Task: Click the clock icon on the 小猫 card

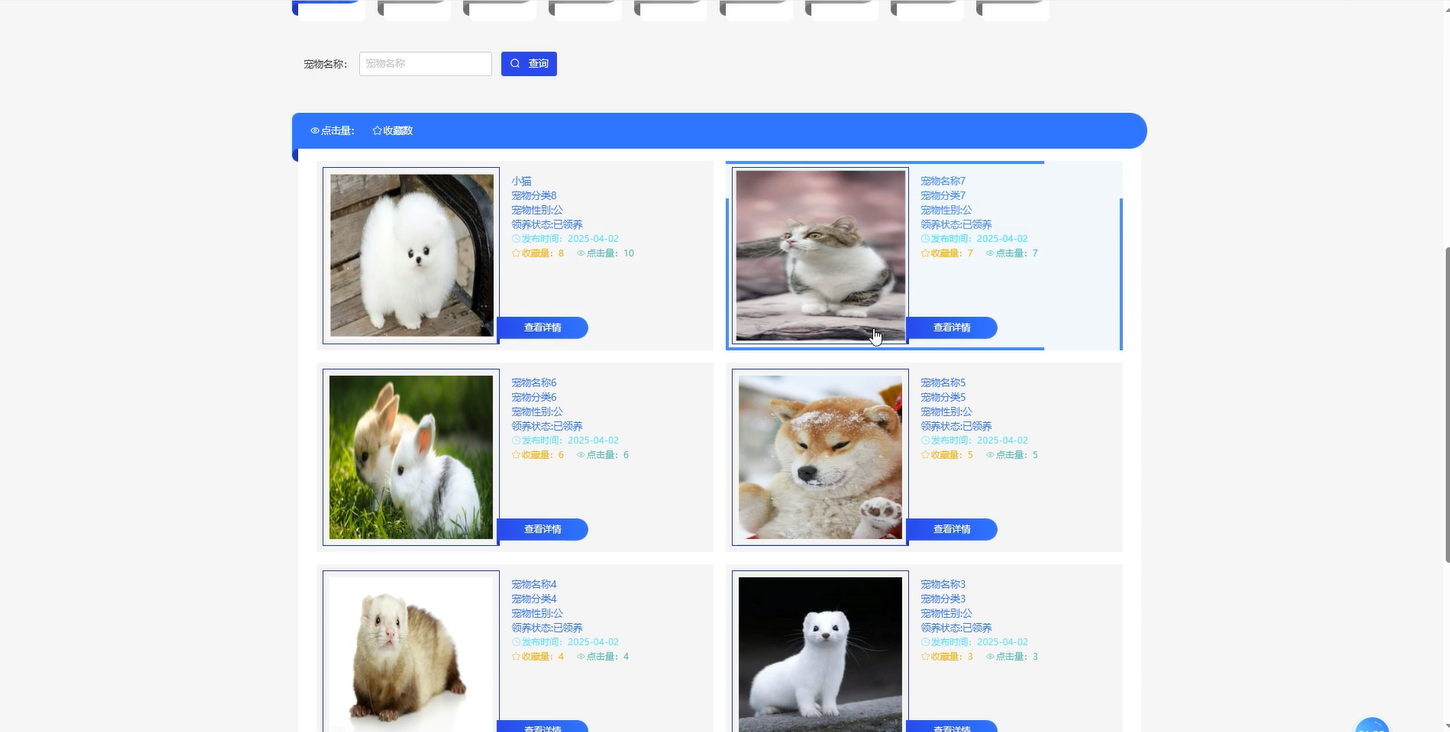Action: pos(516,239)
